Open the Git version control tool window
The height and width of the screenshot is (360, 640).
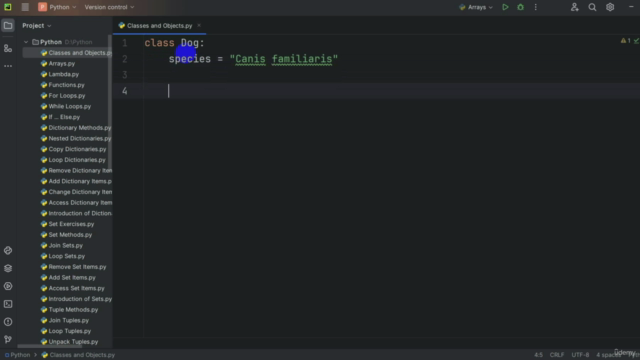(x=8, y=339)
